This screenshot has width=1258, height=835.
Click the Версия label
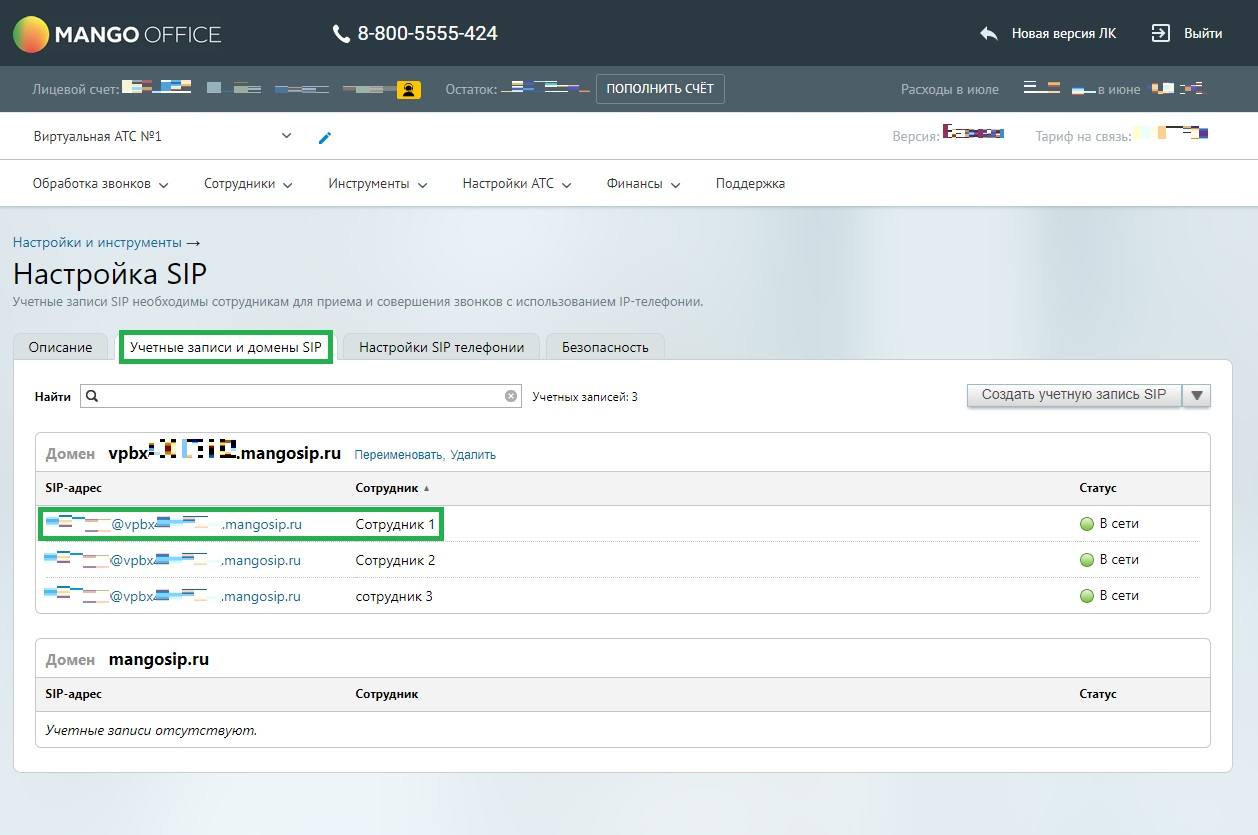[x=916, y=137]
